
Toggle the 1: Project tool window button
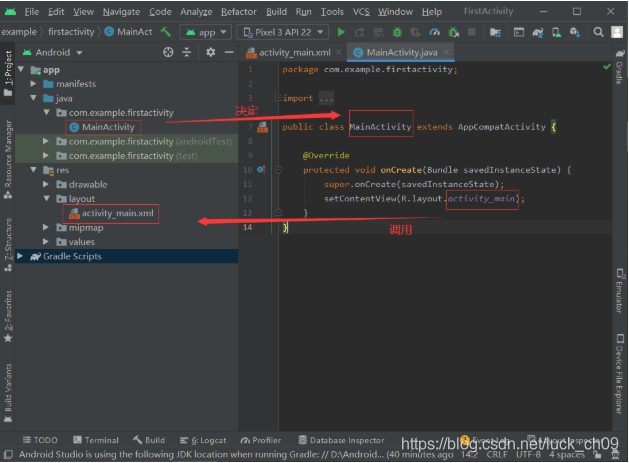coord(8,73)
